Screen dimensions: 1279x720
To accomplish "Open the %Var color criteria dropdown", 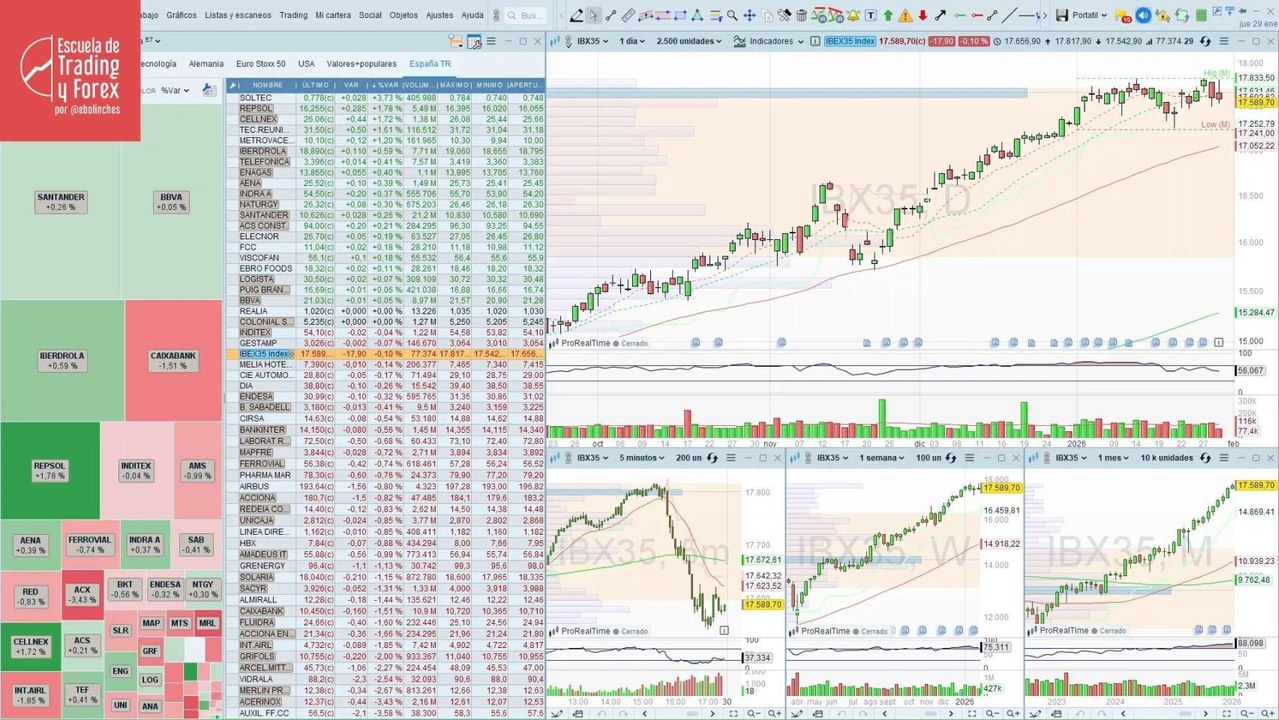I will coord(175,90).
